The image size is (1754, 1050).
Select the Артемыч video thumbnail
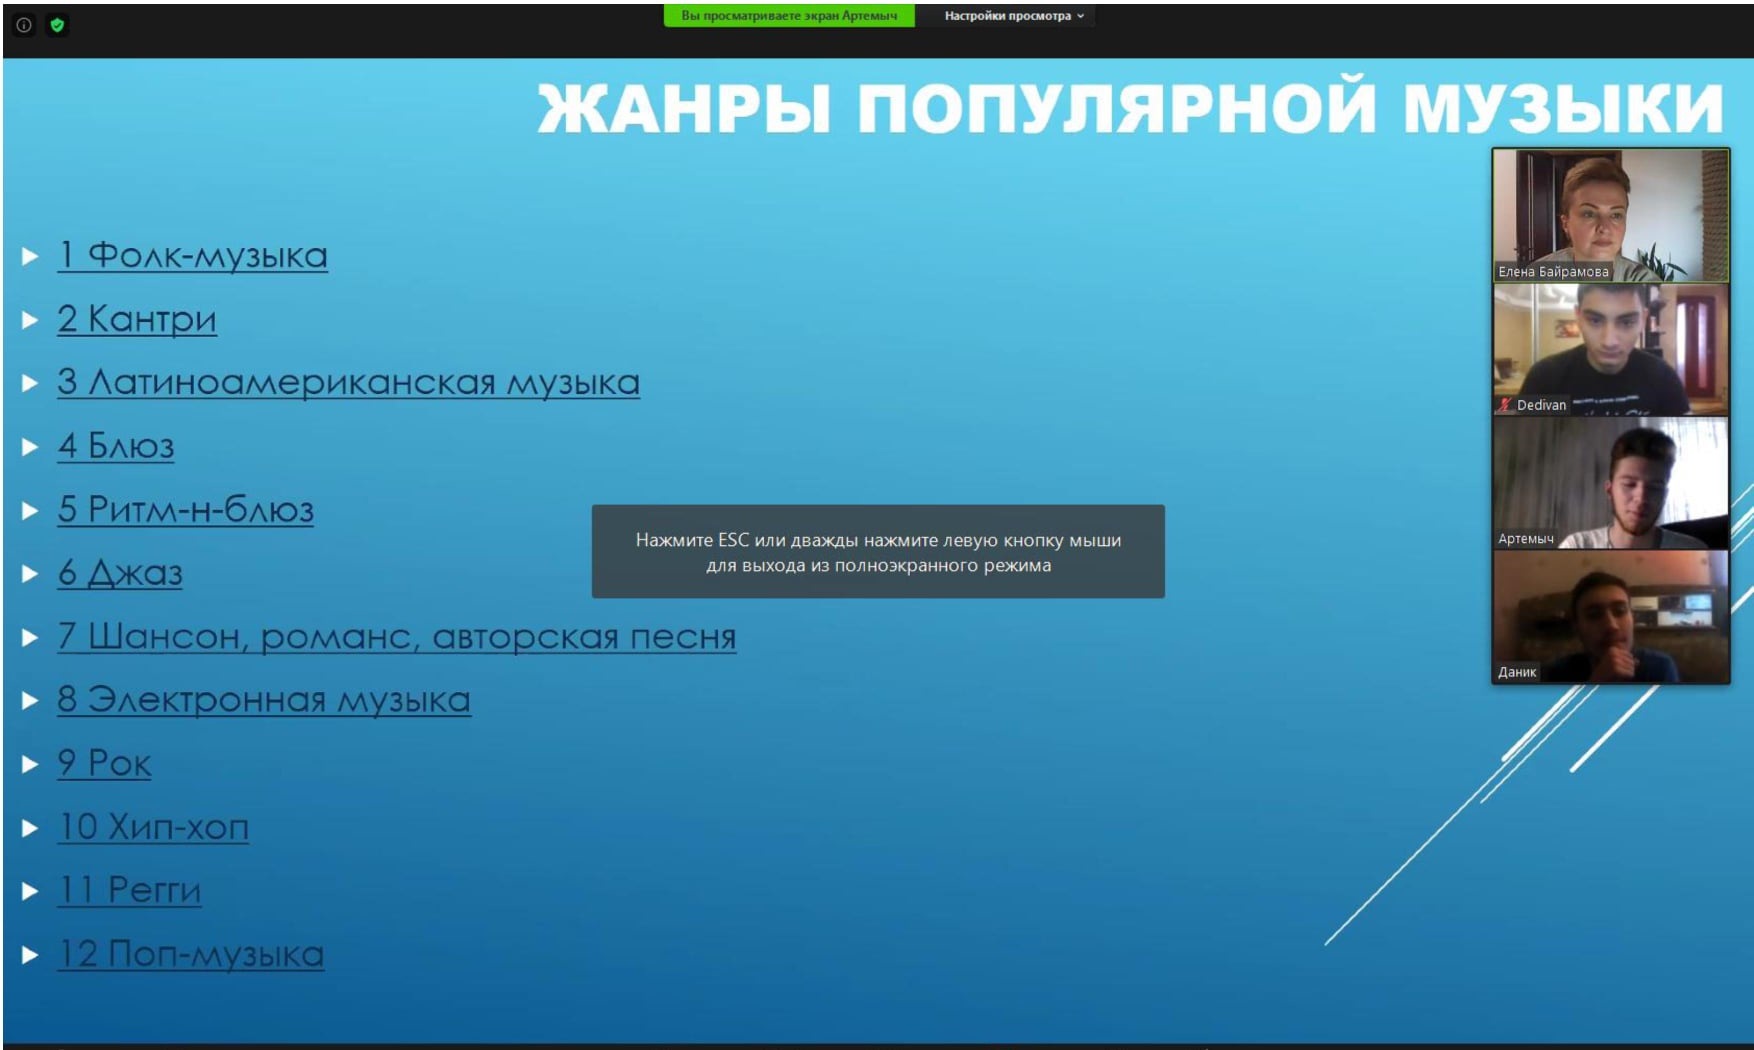[1610, 483]
